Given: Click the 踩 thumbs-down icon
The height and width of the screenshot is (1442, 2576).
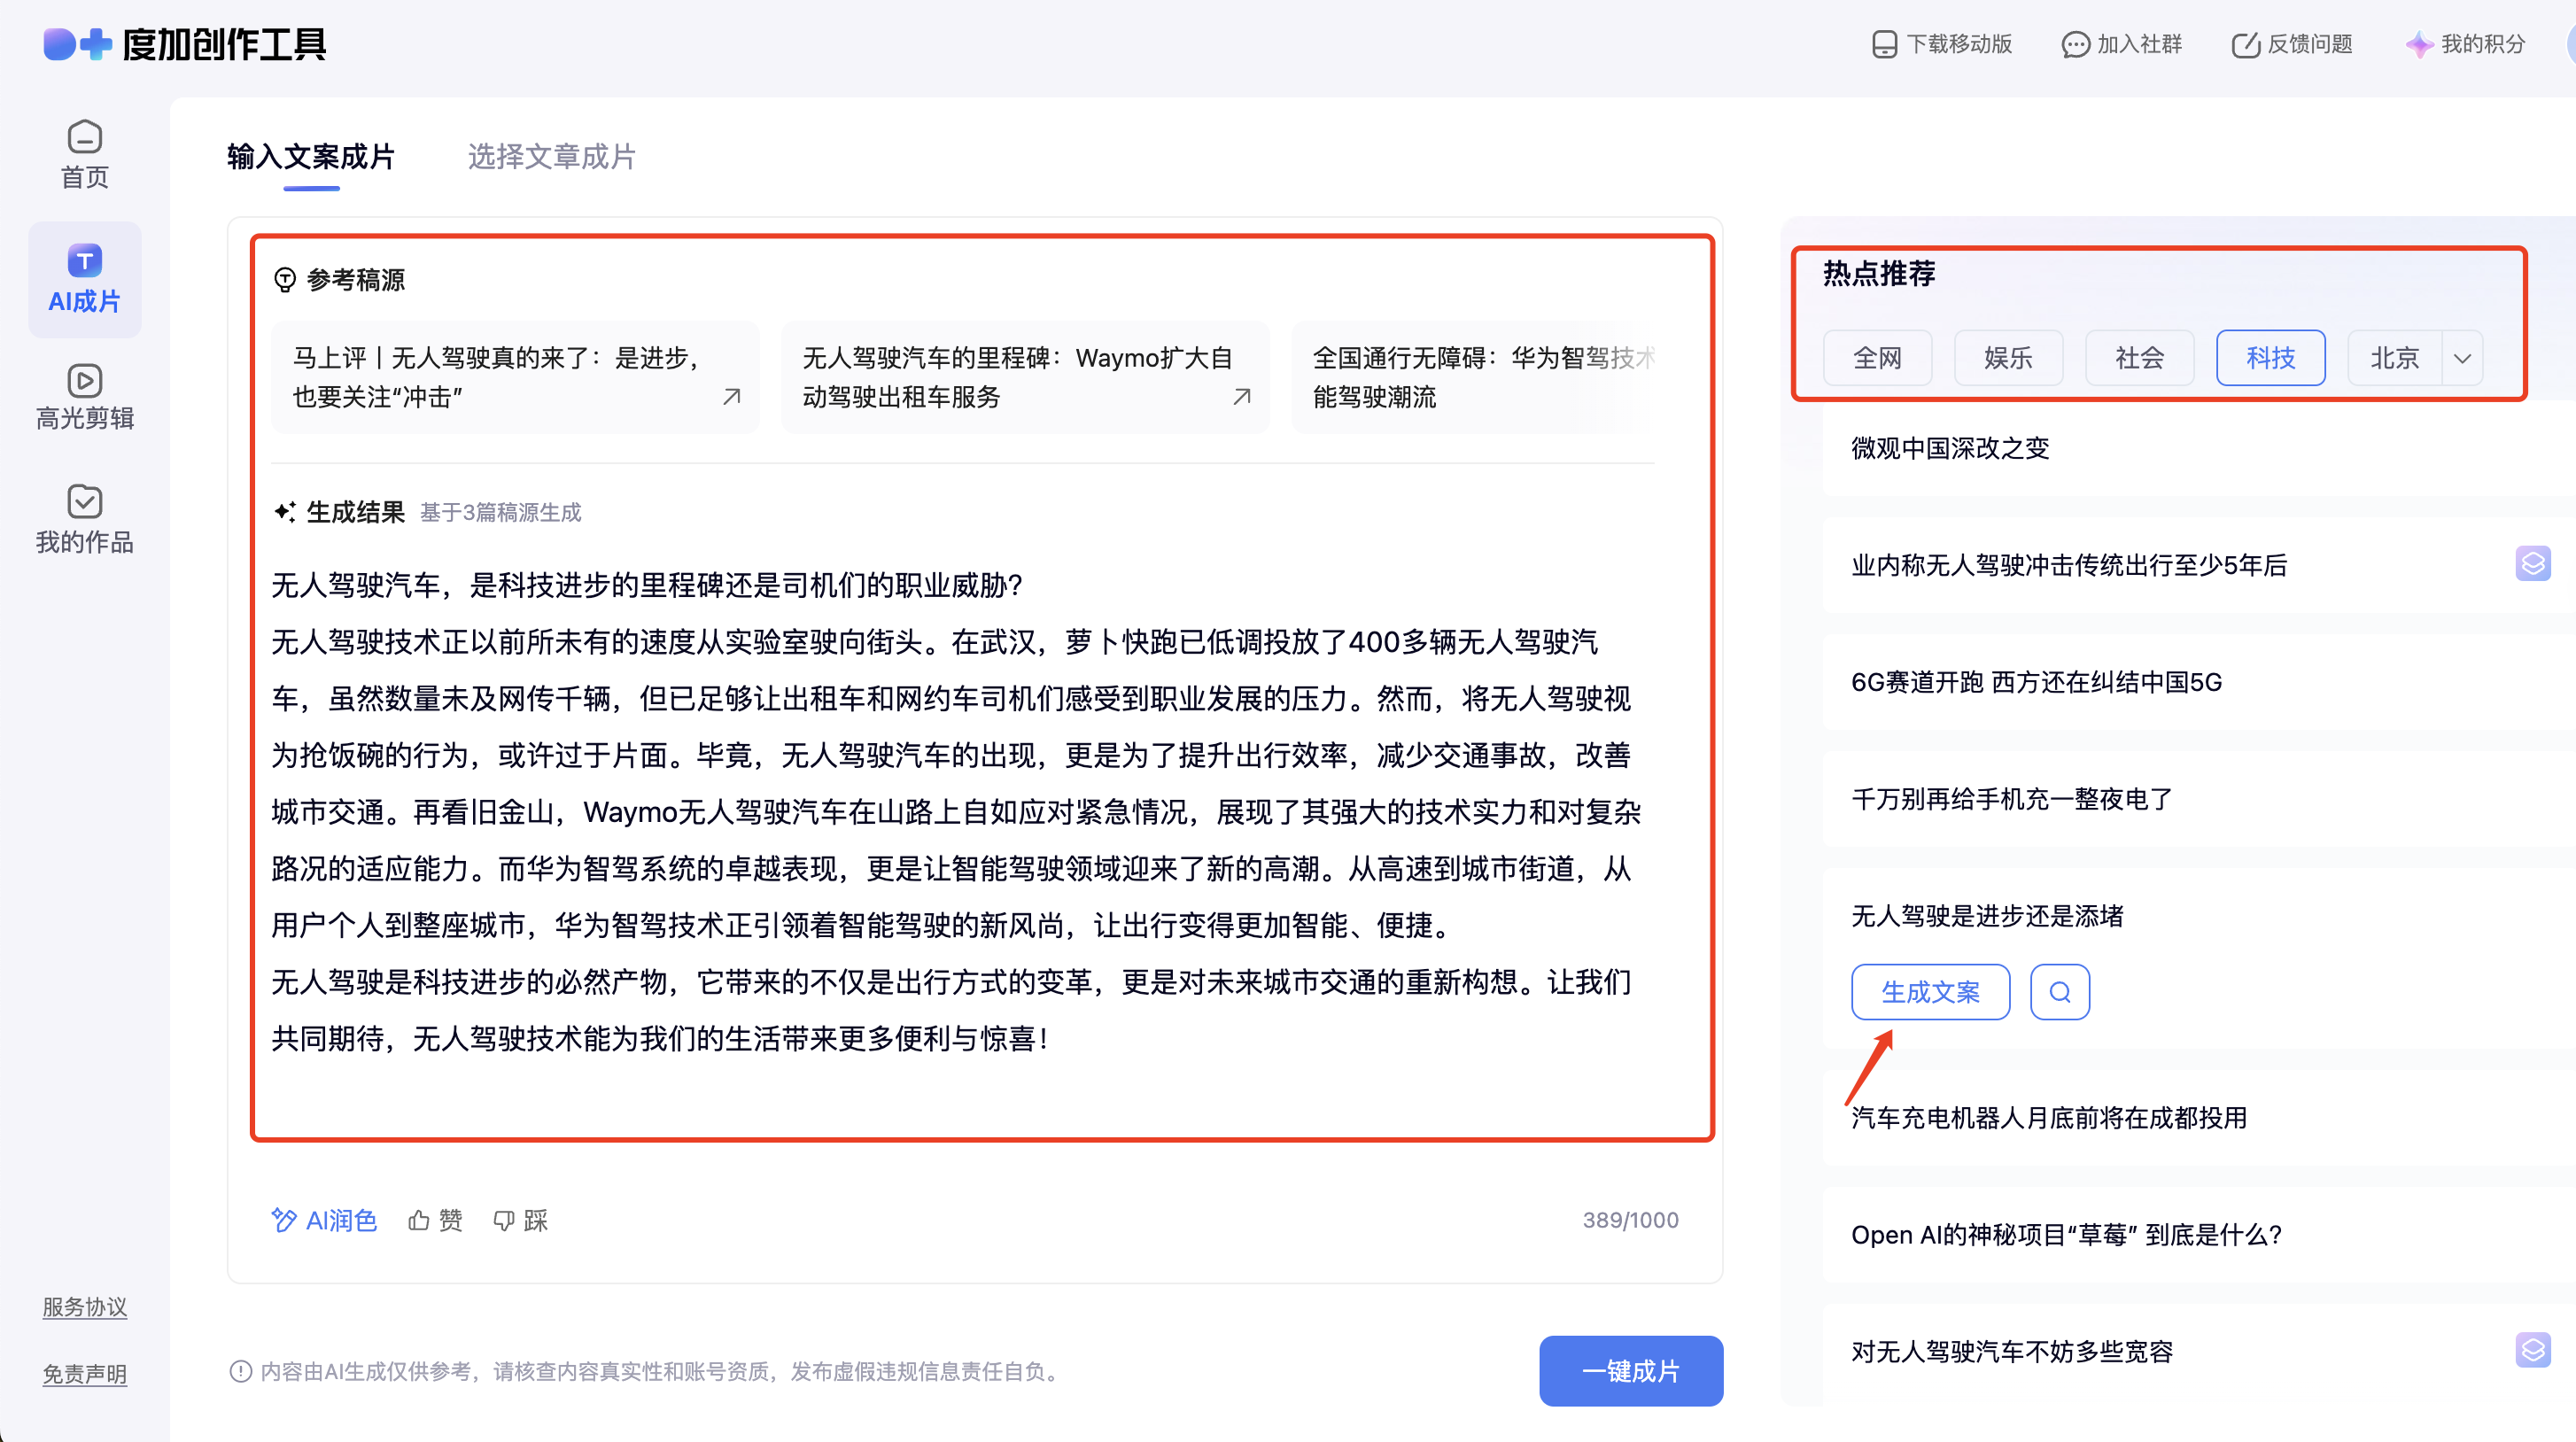Looking at the screenshot, I should click(x=504, y=1220).
